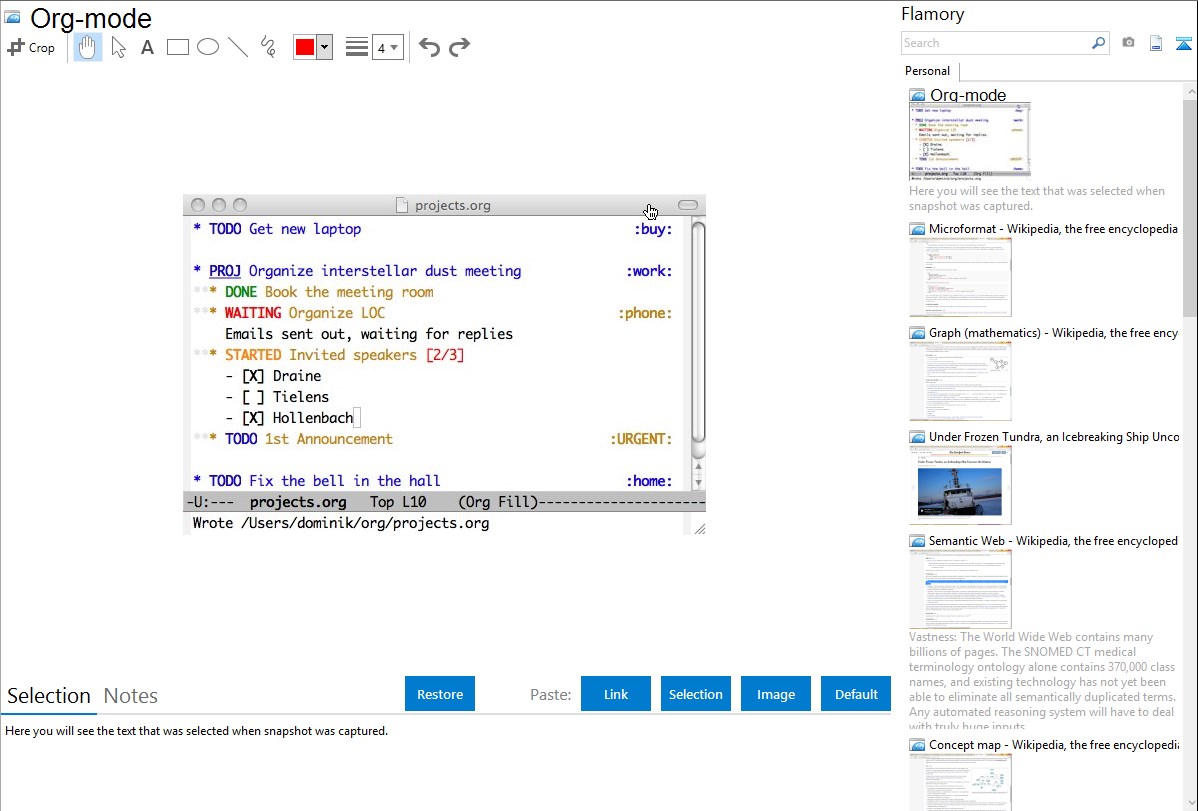Click the blue arrow icon beside the page icon

click(x=1183, y=43)
